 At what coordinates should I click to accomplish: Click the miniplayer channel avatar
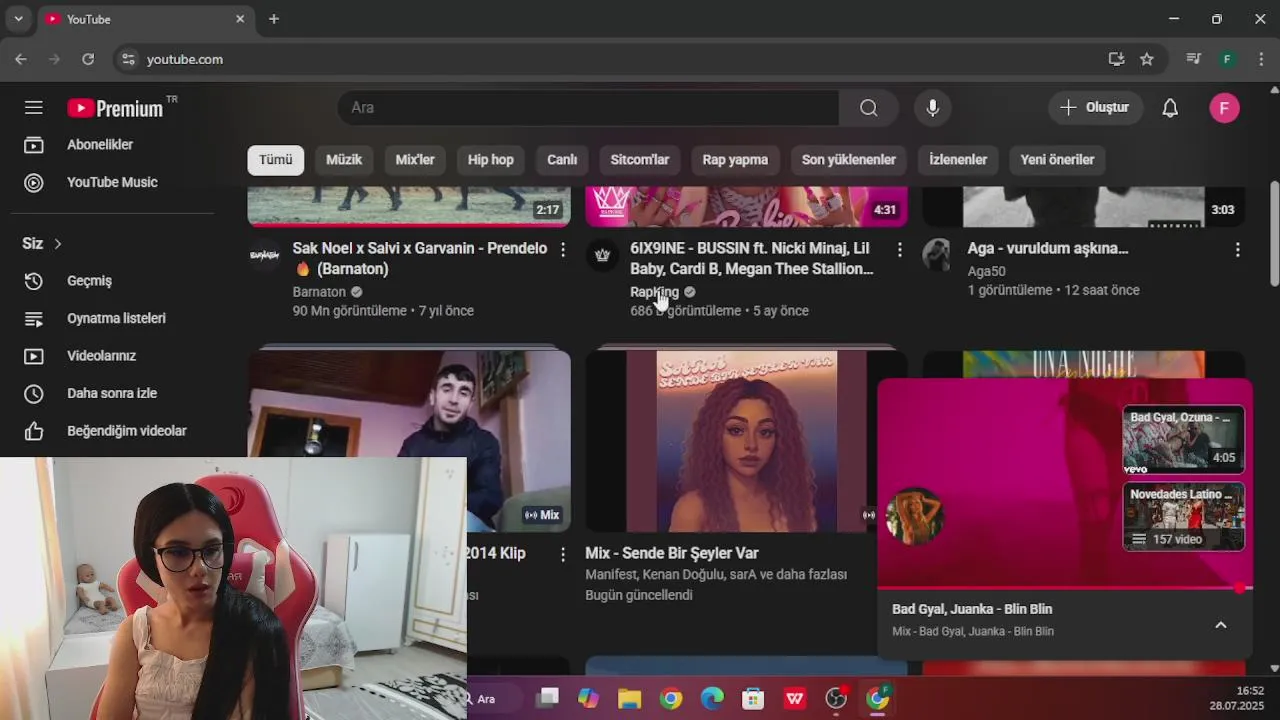[914, 516]
